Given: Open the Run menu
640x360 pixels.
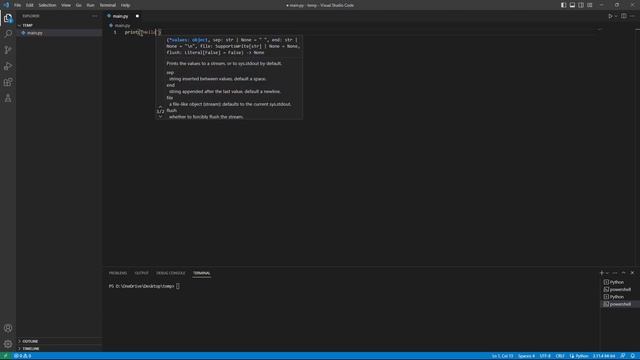Looking at the screenshot, I should tap(90, 5).
